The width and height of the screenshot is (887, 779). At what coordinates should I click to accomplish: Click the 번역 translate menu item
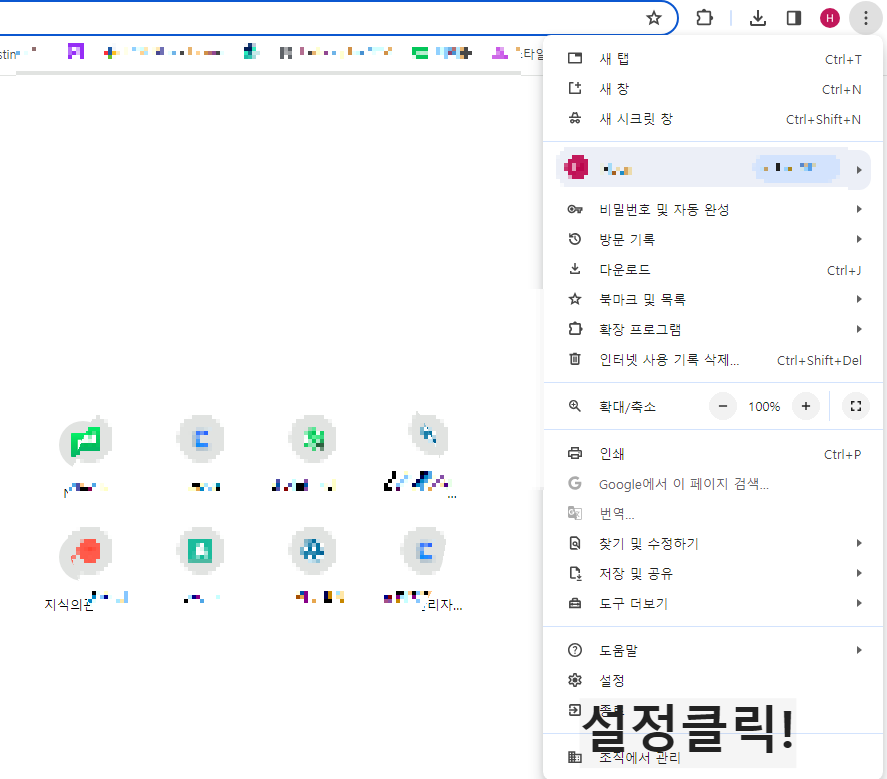[714, 514]
